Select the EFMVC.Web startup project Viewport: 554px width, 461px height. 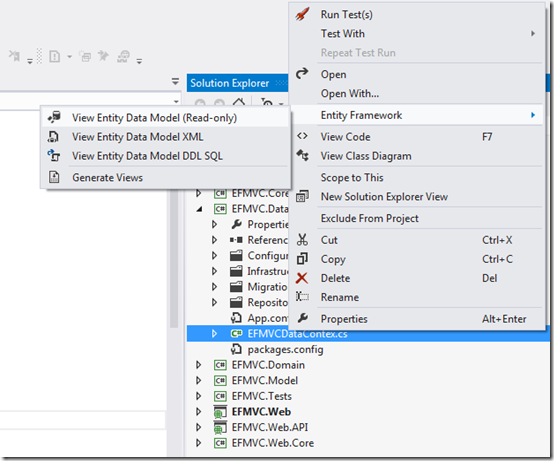pos(261,412)
